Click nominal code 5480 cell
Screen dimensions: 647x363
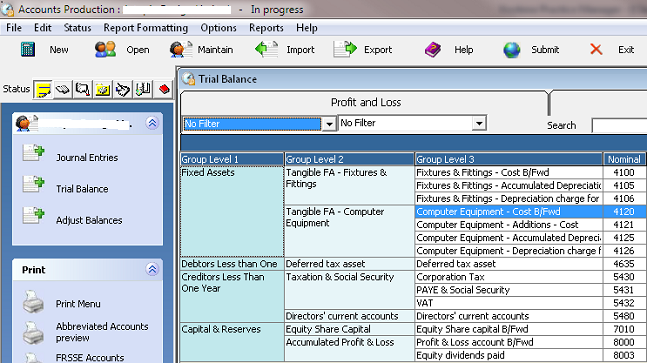click(x=625, y=316)
